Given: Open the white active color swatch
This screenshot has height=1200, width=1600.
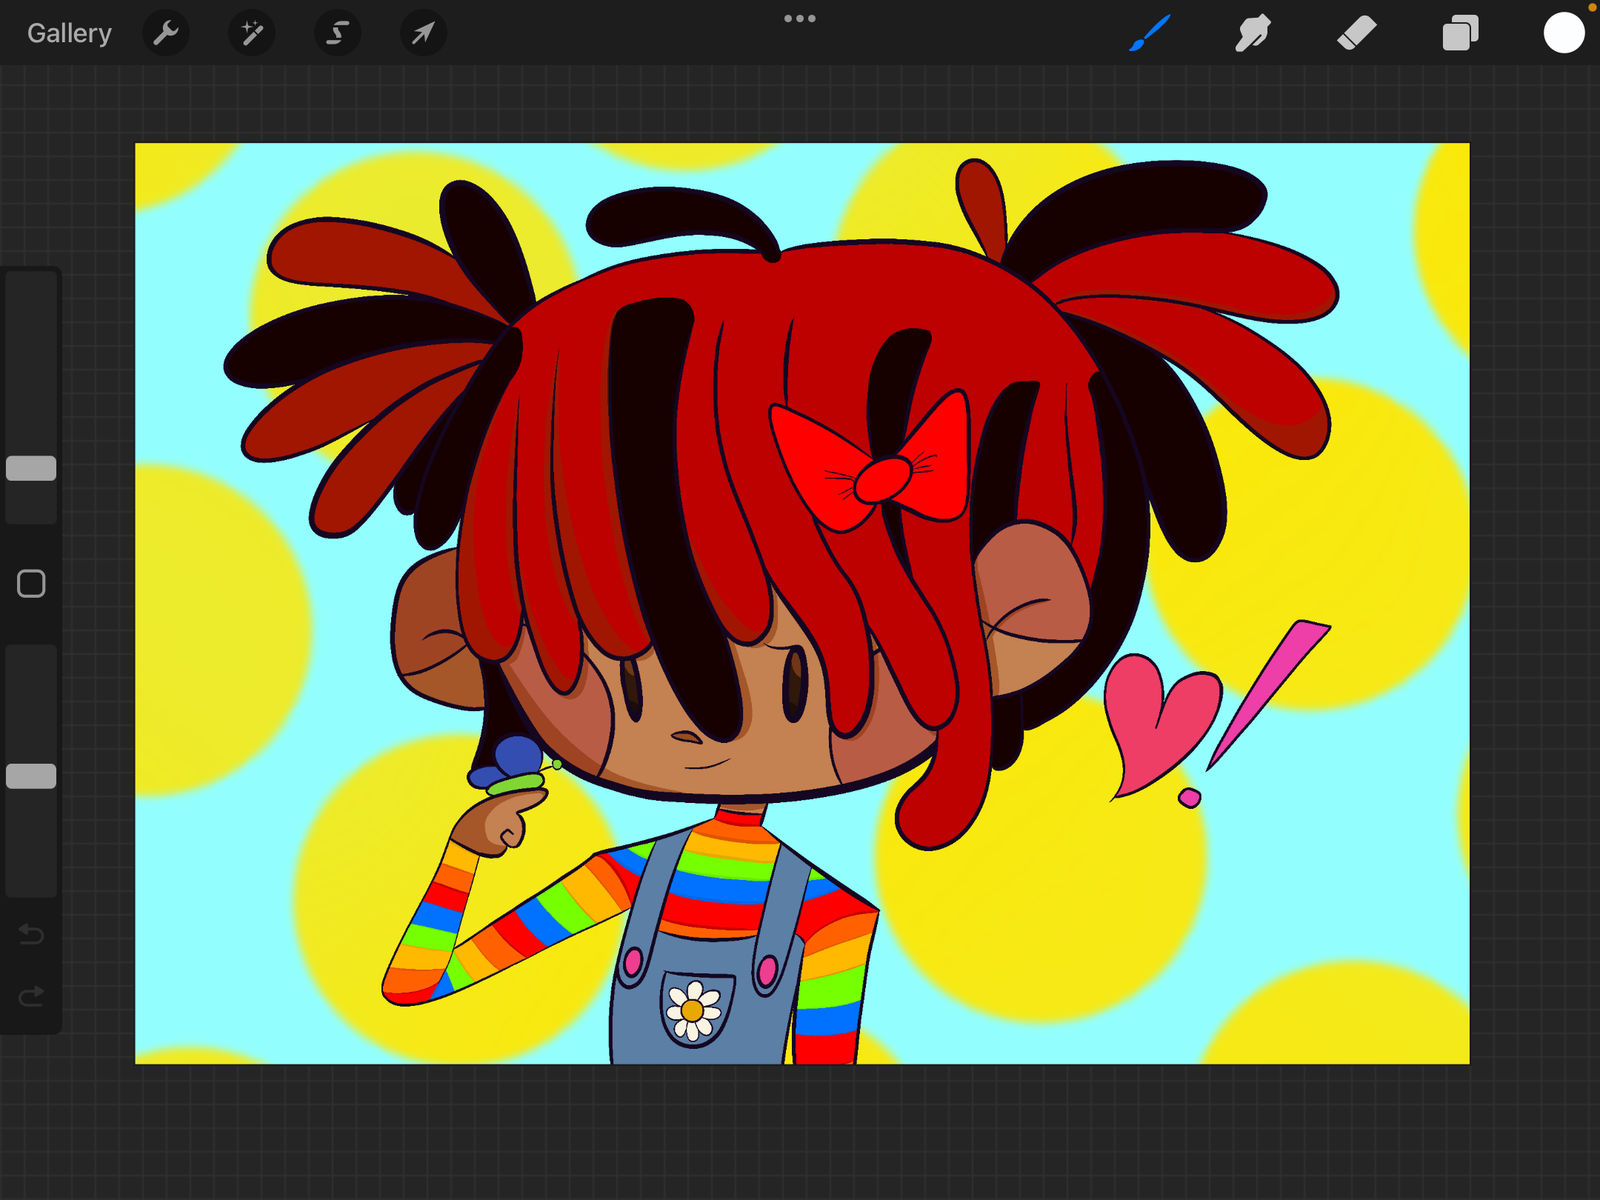Looking at the screenshot, I should [1564, 33].
